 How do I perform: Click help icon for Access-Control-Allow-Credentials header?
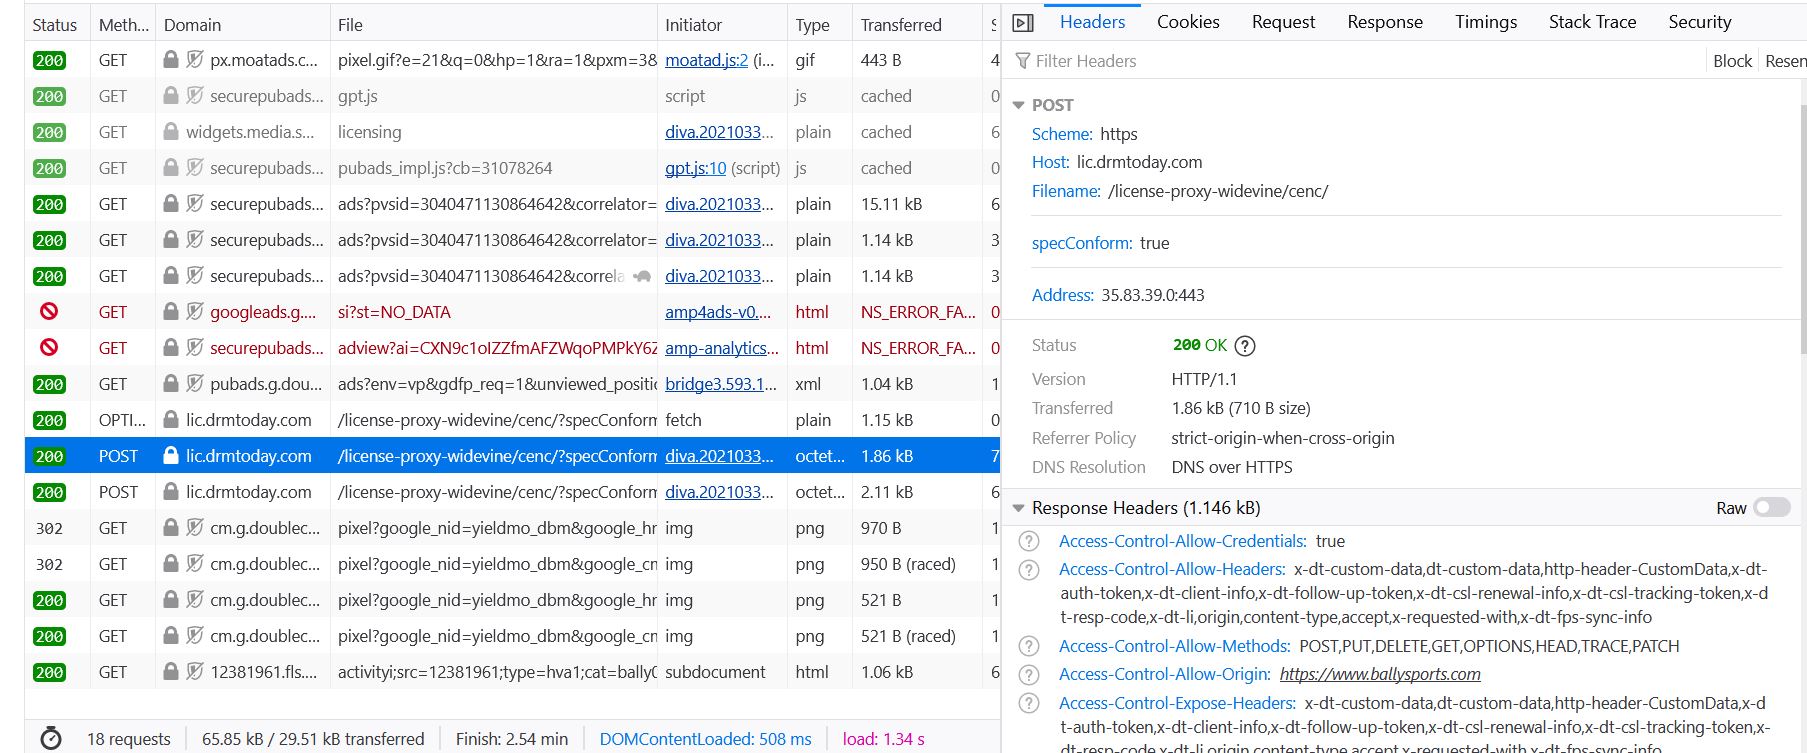coord(1028,542)
